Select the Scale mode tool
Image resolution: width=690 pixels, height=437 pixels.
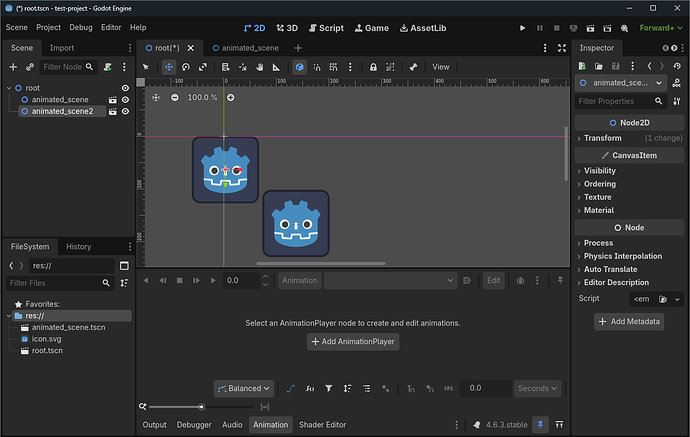tap(202, 67)
